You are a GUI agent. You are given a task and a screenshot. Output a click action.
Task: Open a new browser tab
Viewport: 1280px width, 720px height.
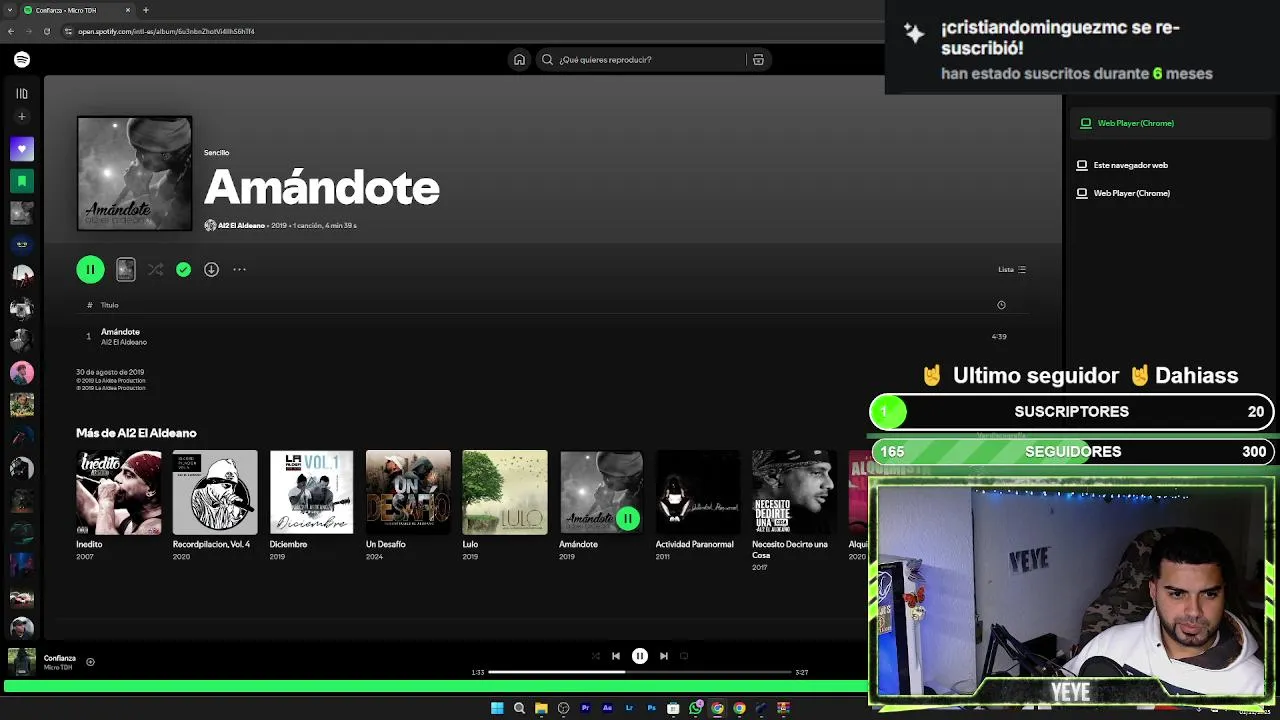pos(146,10)
